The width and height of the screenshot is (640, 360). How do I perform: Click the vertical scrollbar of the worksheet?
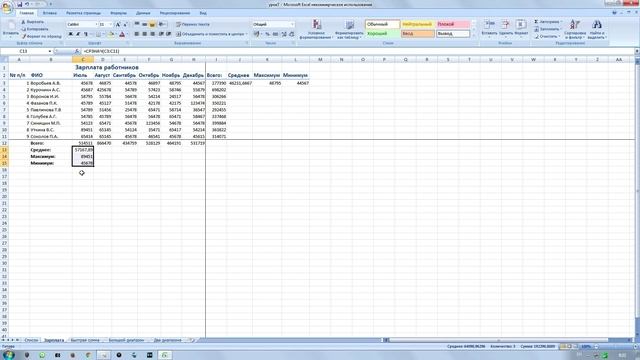pos(637,196)
